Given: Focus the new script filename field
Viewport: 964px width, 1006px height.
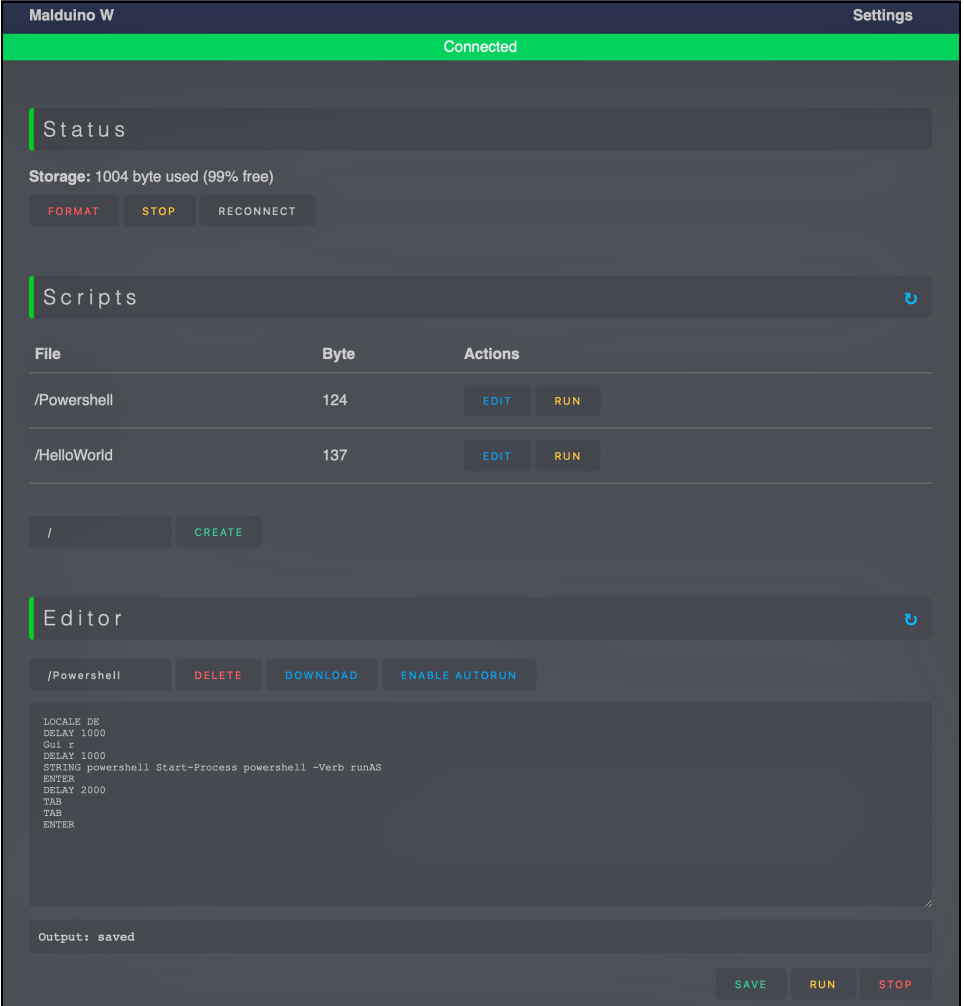Looking at the screenshot, I should click(100, 532).
